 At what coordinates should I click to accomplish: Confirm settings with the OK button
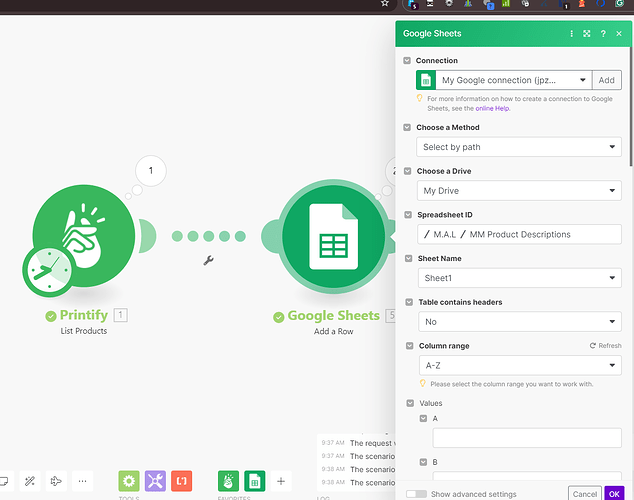tap(614, 494)
